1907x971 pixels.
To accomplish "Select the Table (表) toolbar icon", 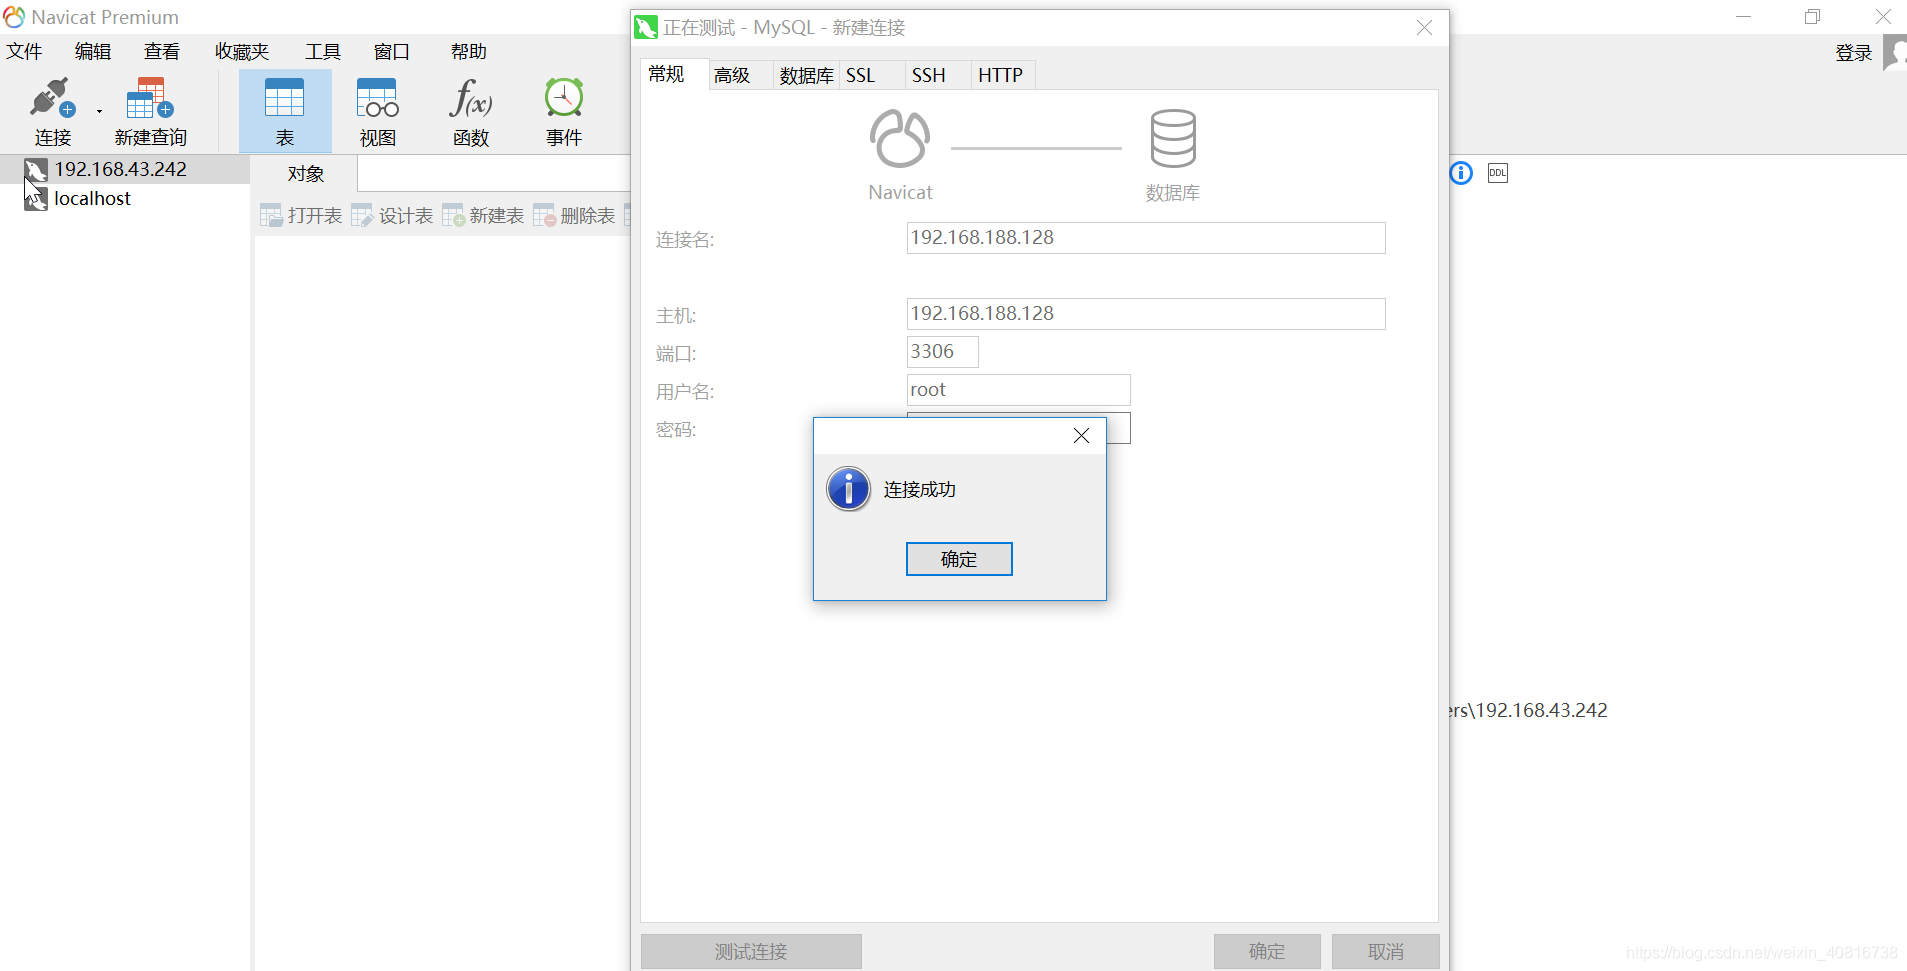I will pyautogui.click(x=284, y=110).
